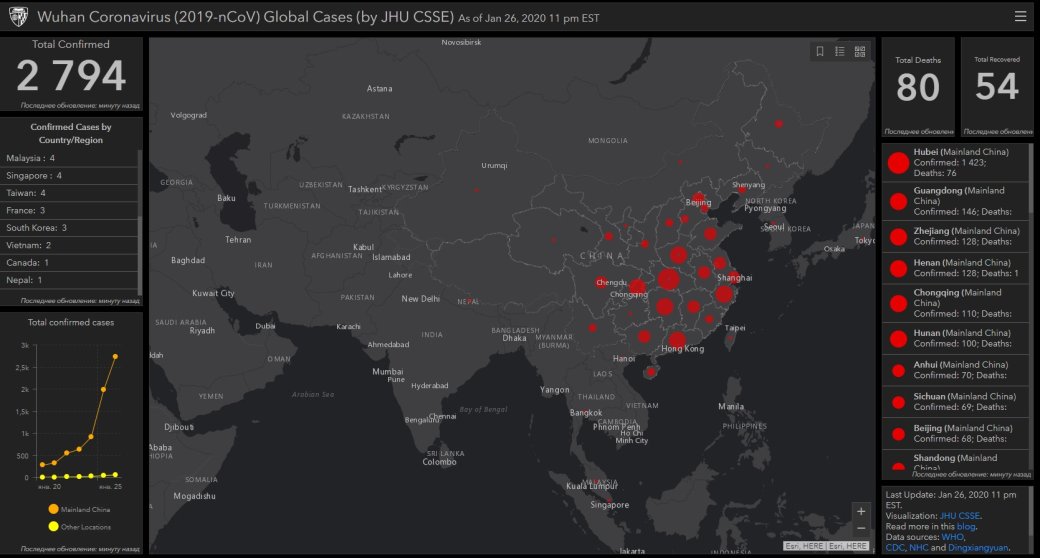Open the hamburger menu in the header
The image size is (1040, 558).
(1020, 16)
